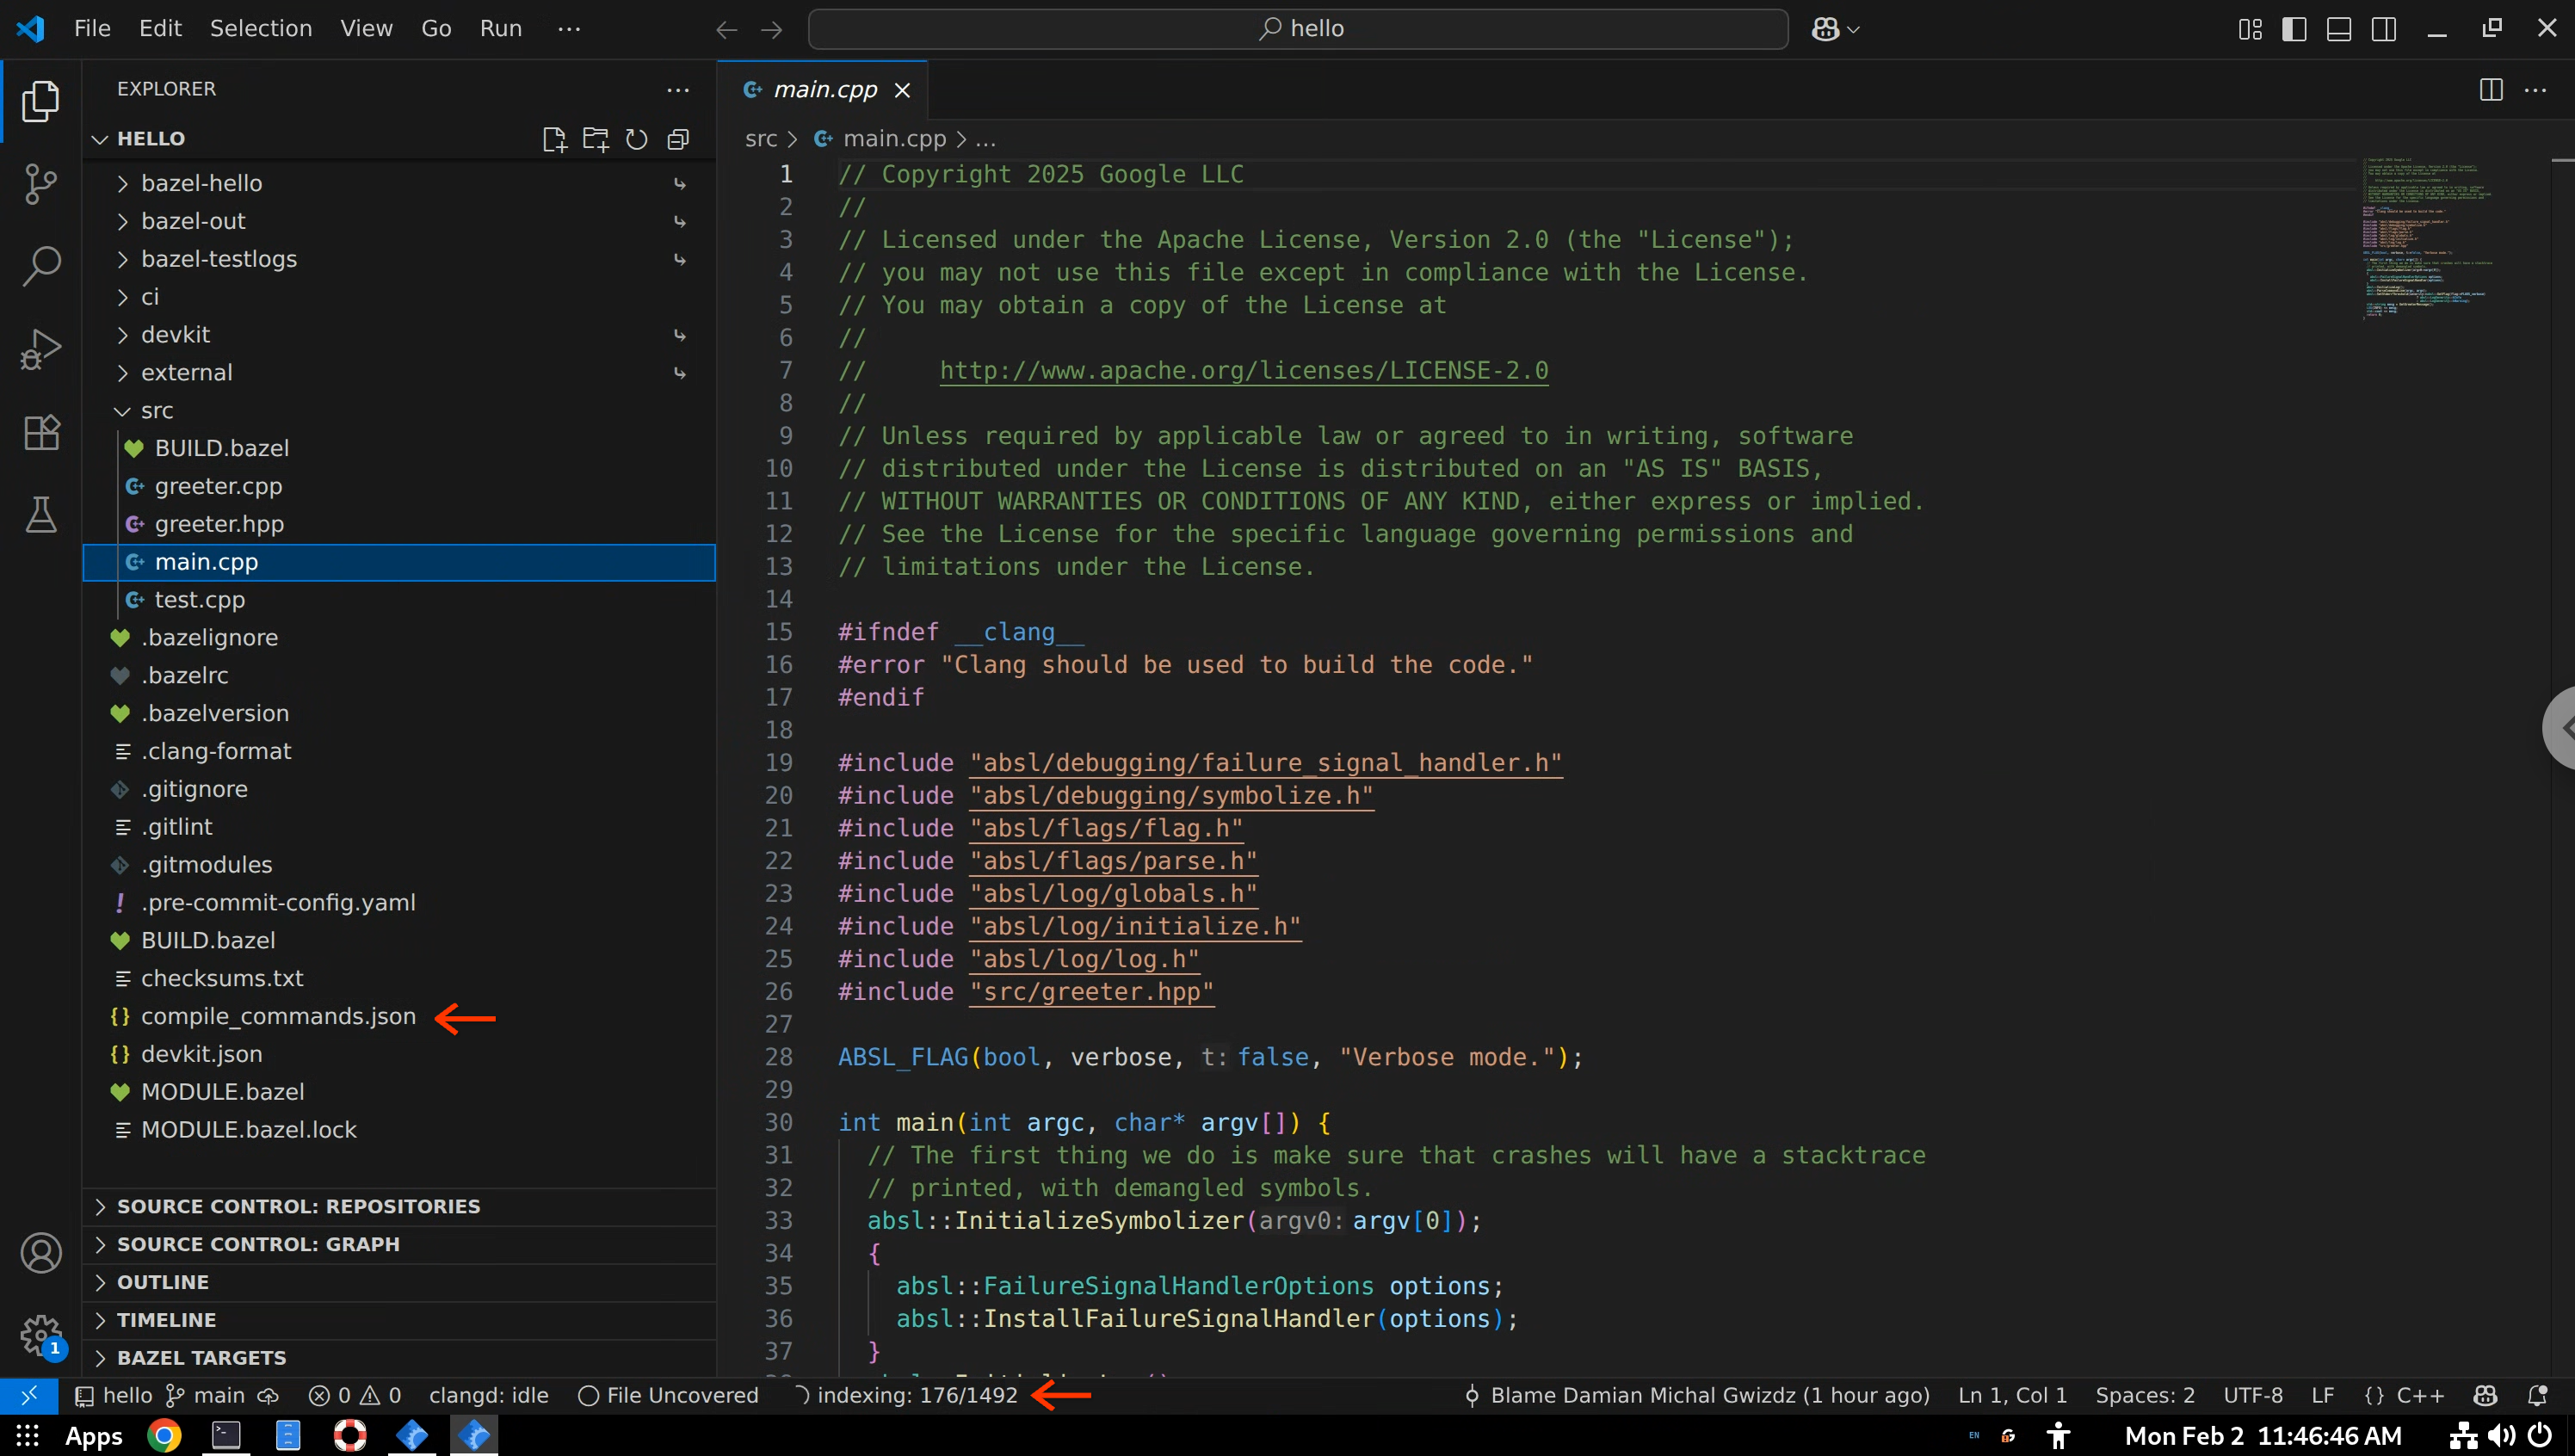
Task: Expand the bazel-hello folder
Action: pyautogui.click(x=398, y=183)
